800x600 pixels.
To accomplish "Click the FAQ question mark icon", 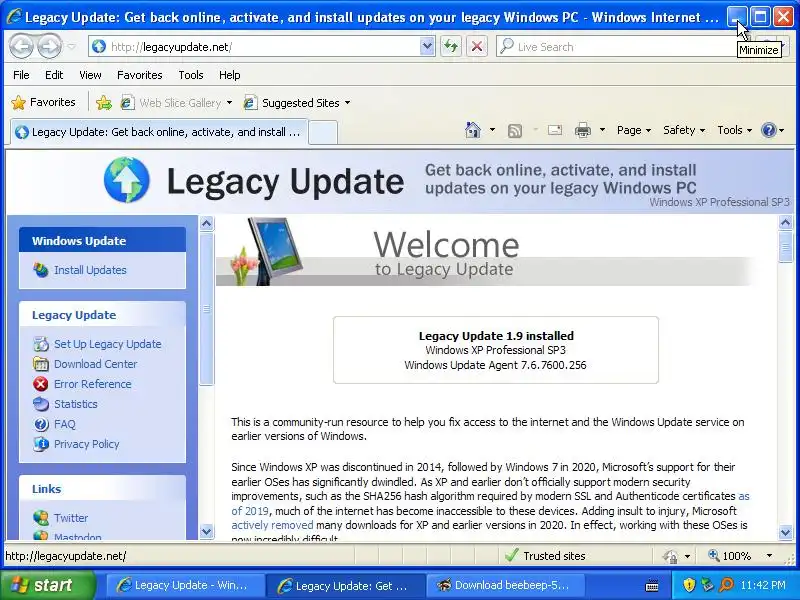I will coord(41,424).
